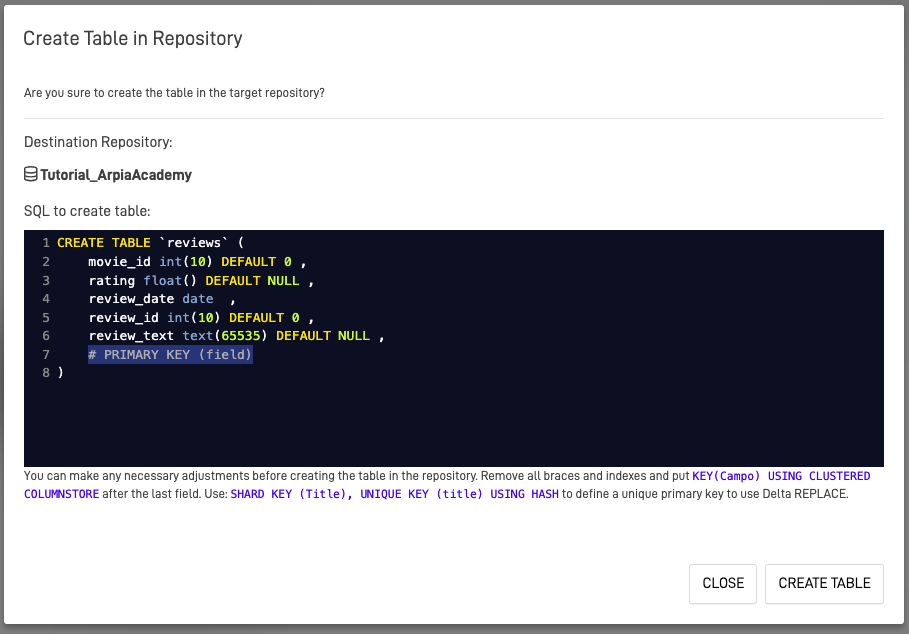Click the 'review_id int(10) DEFAULT 0' line
The image size is (909, 634).
coord(201,318)
